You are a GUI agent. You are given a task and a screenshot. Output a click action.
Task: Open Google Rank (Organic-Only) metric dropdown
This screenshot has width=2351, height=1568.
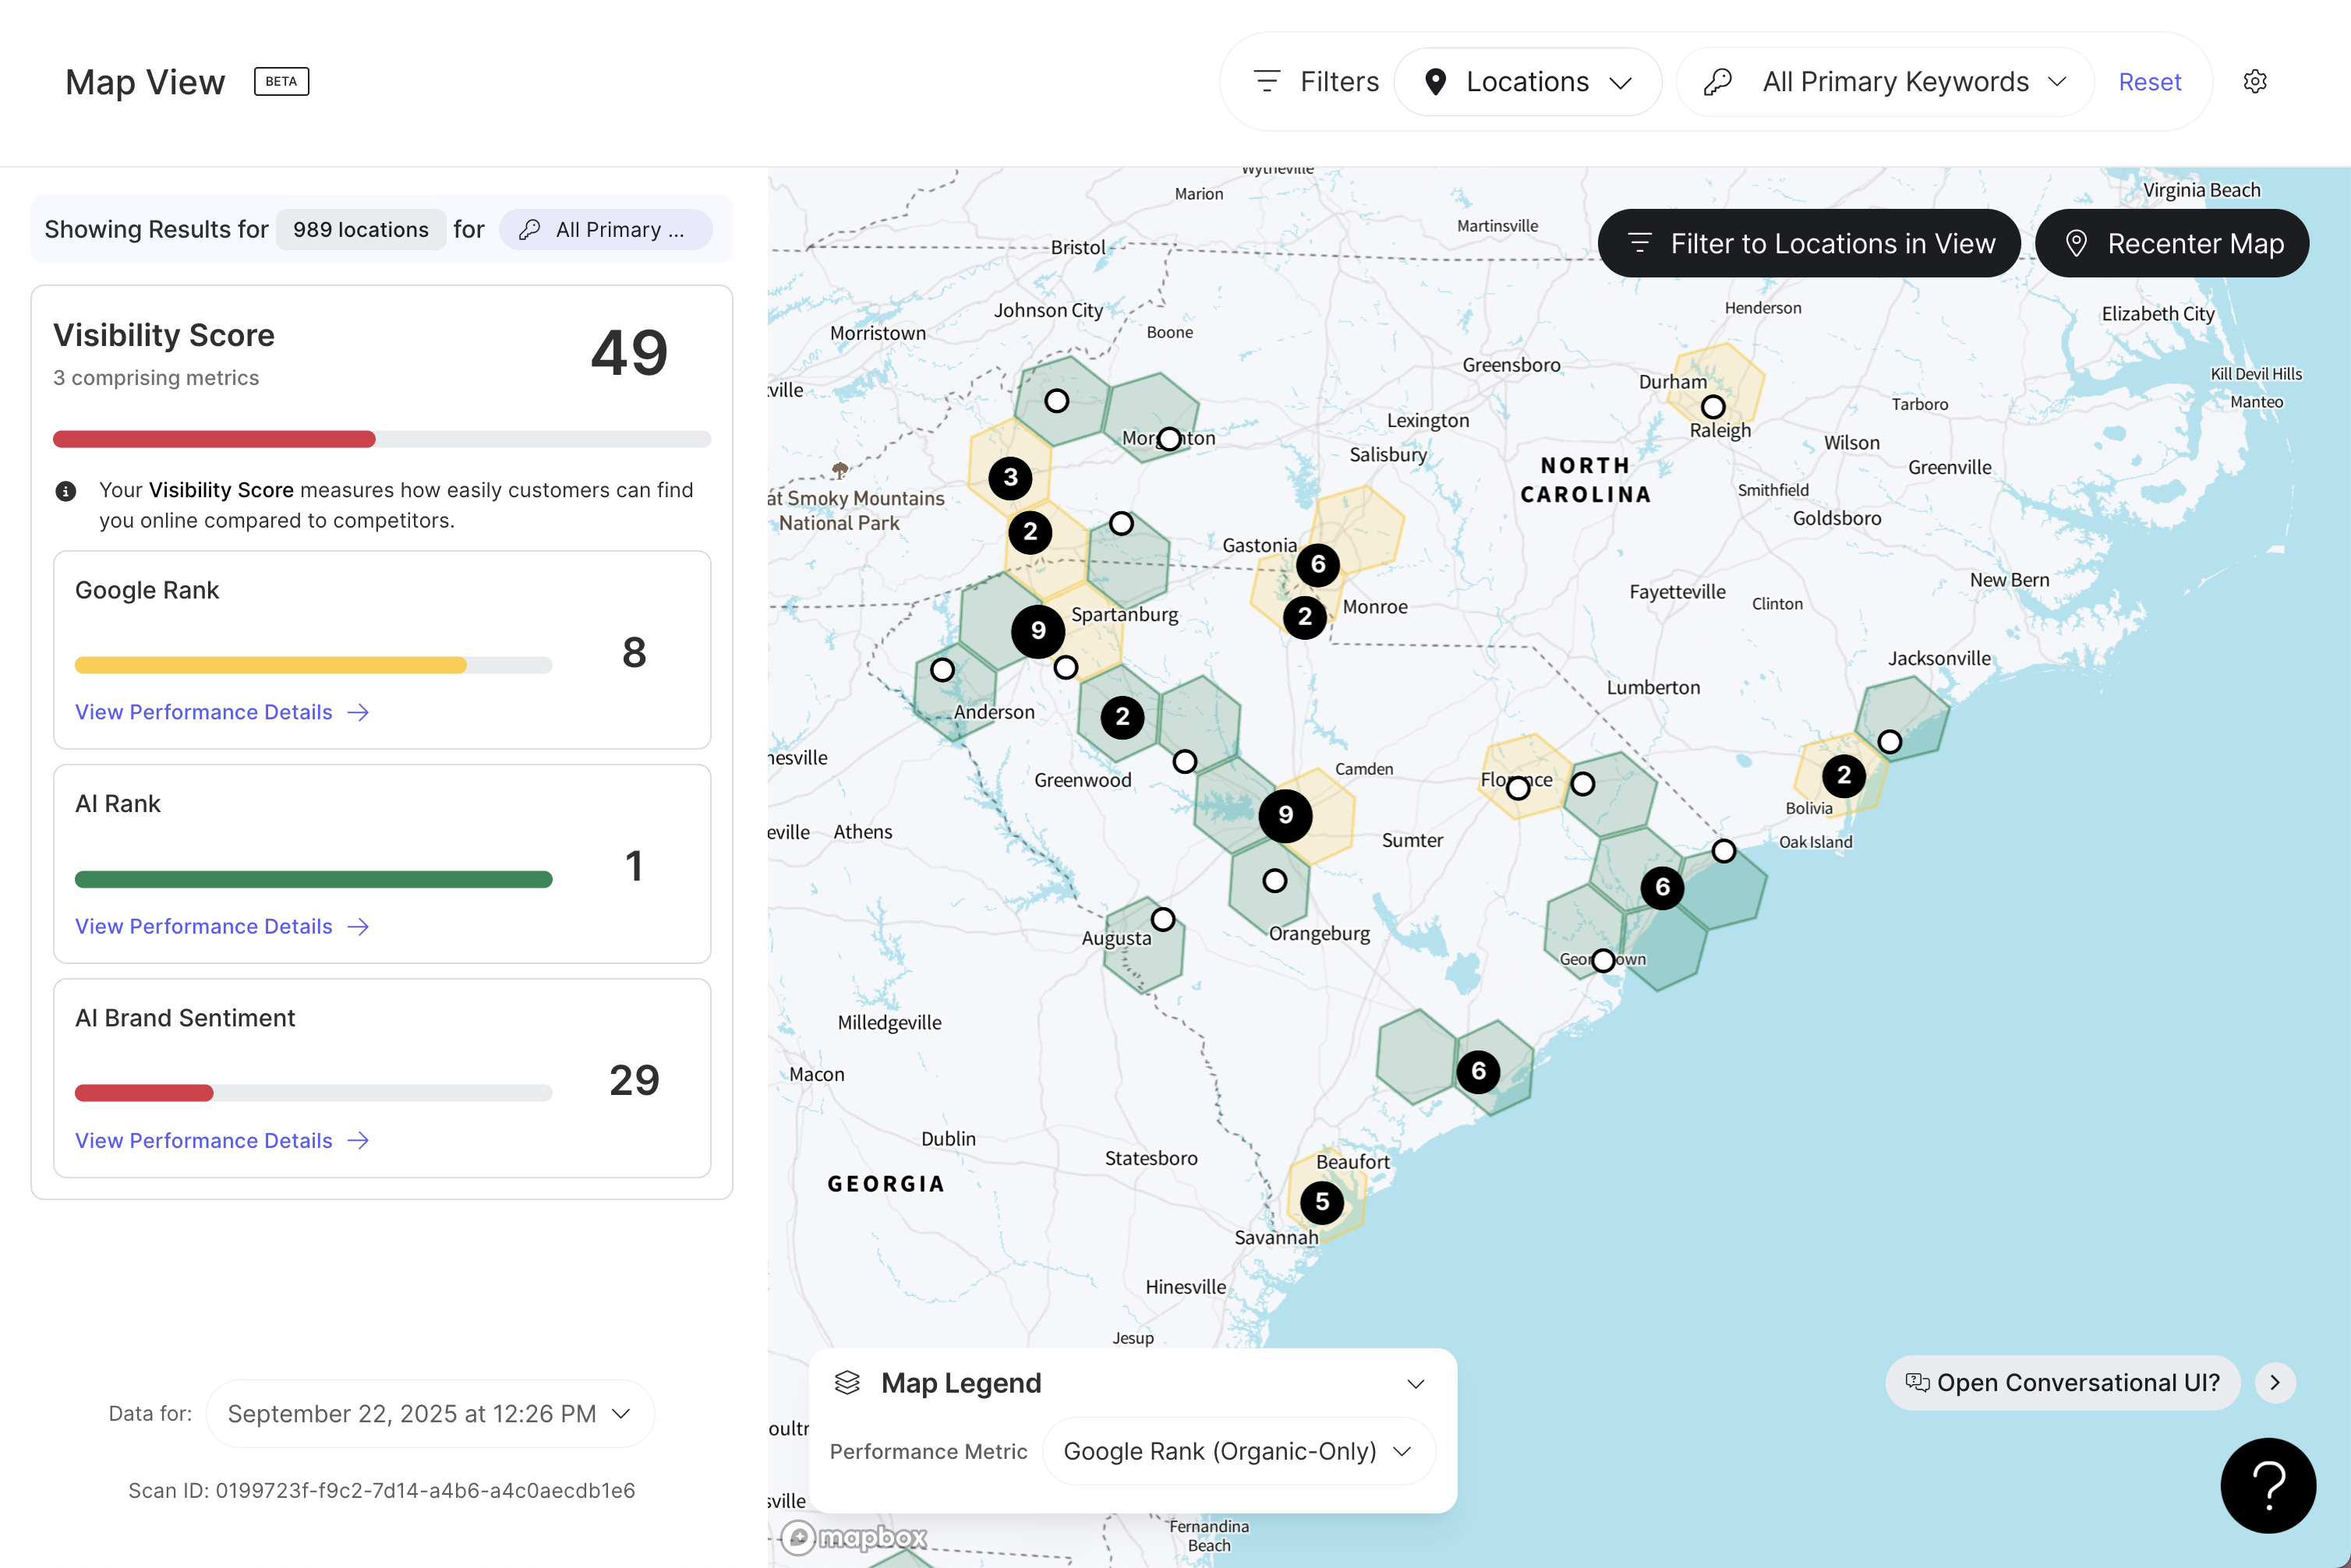click(x=1238, y=1451)
